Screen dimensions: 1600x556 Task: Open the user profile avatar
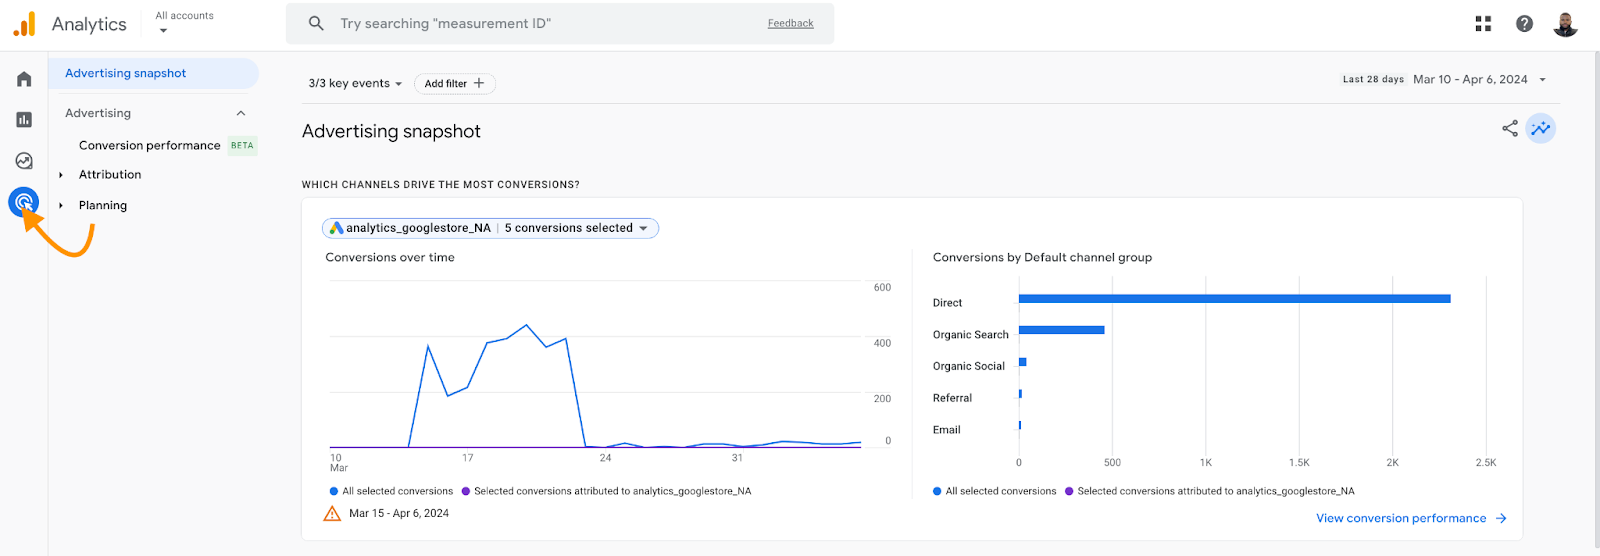coord(1565,24)
